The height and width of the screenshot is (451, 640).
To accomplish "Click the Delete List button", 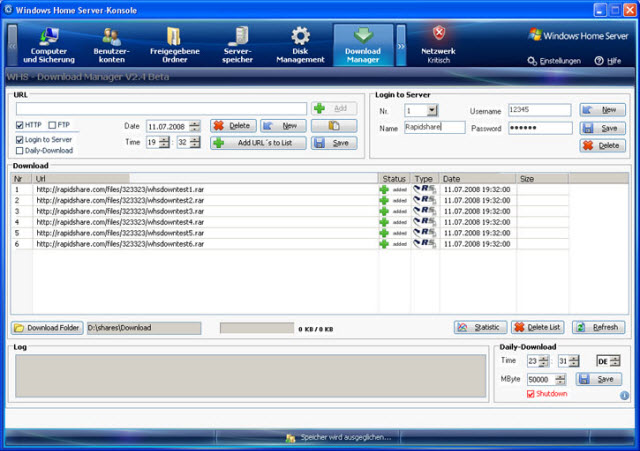I will [538, 327].
